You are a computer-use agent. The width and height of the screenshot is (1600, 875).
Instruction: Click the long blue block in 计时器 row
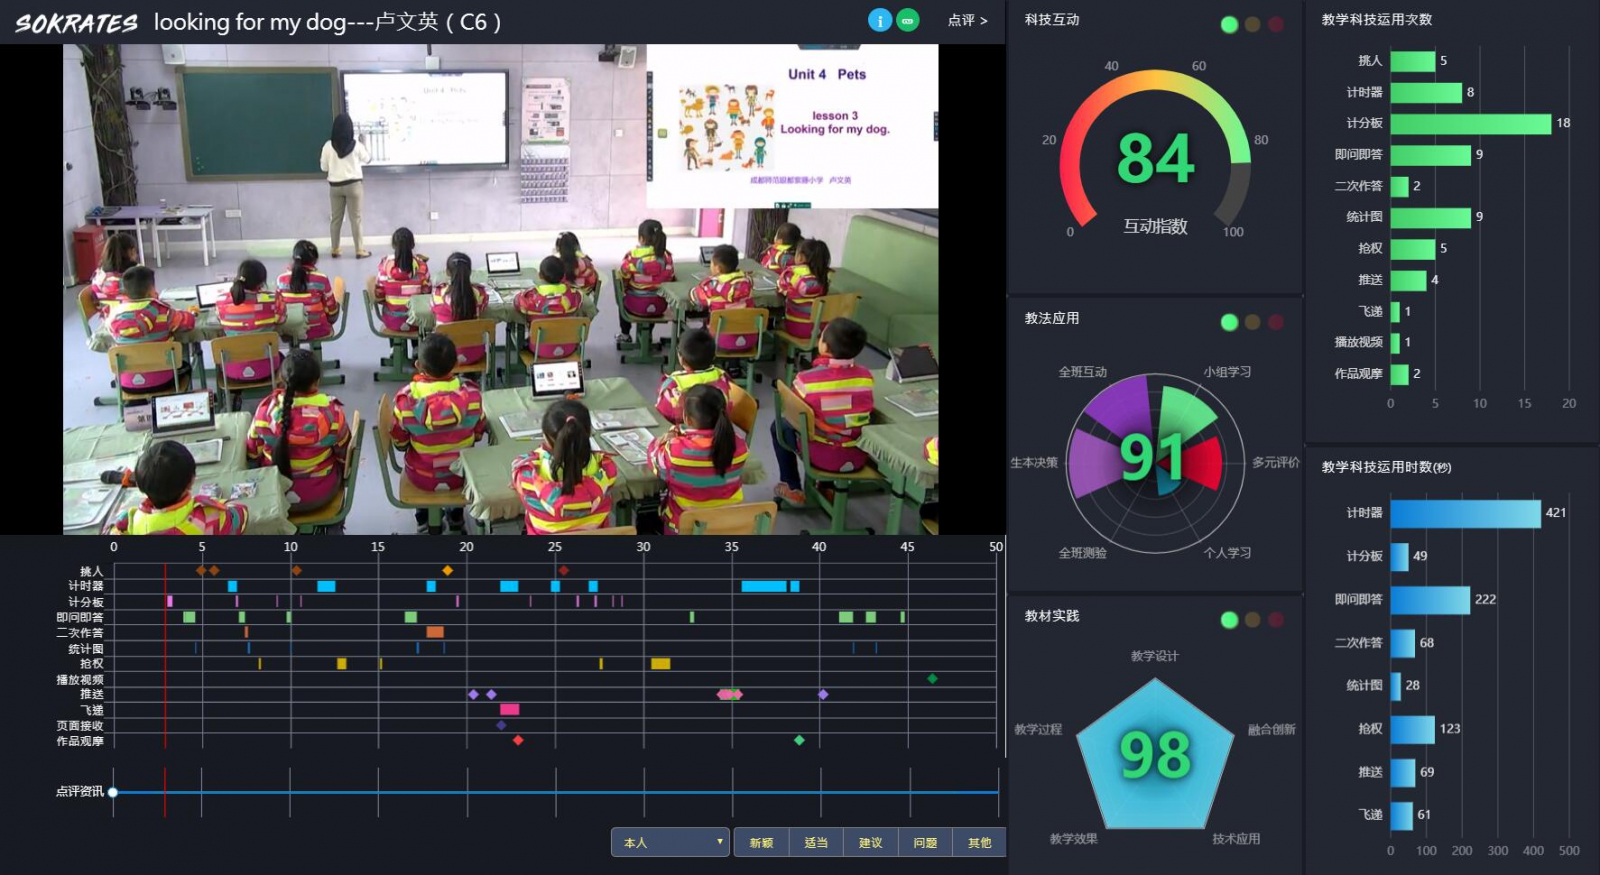click(763, 586)
